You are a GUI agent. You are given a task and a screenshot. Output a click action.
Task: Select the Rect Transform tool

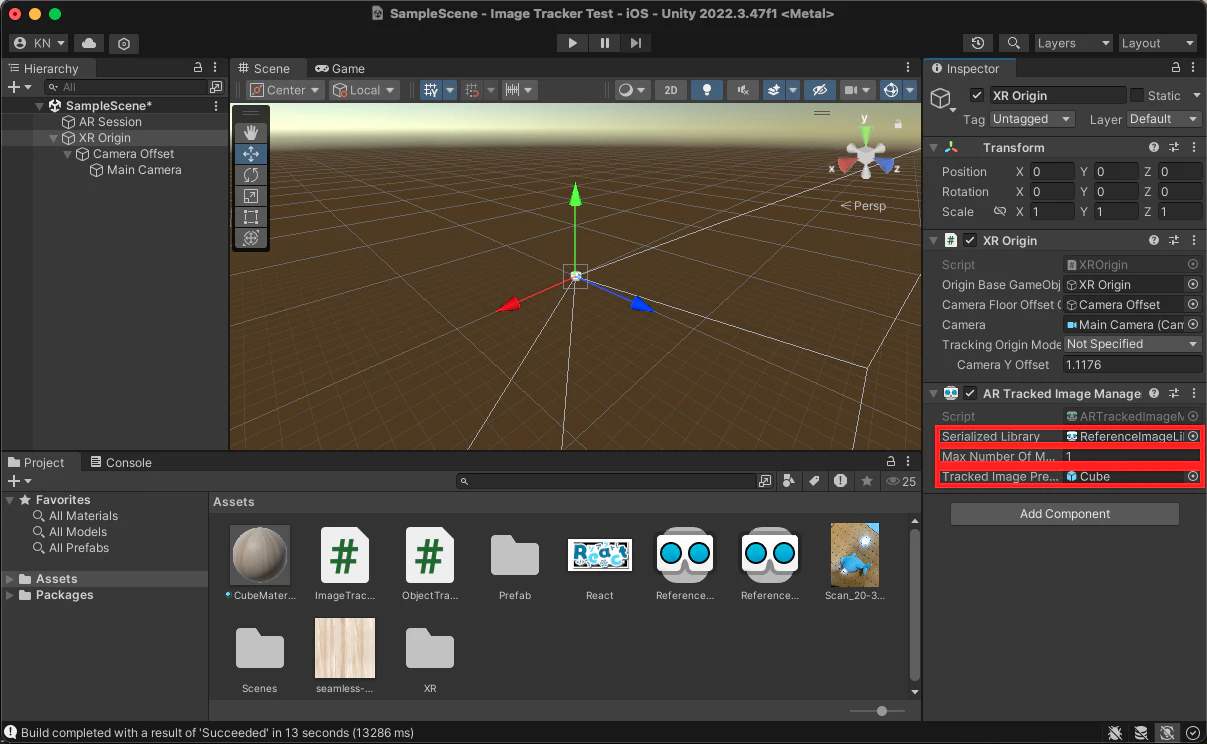[250, 217]
